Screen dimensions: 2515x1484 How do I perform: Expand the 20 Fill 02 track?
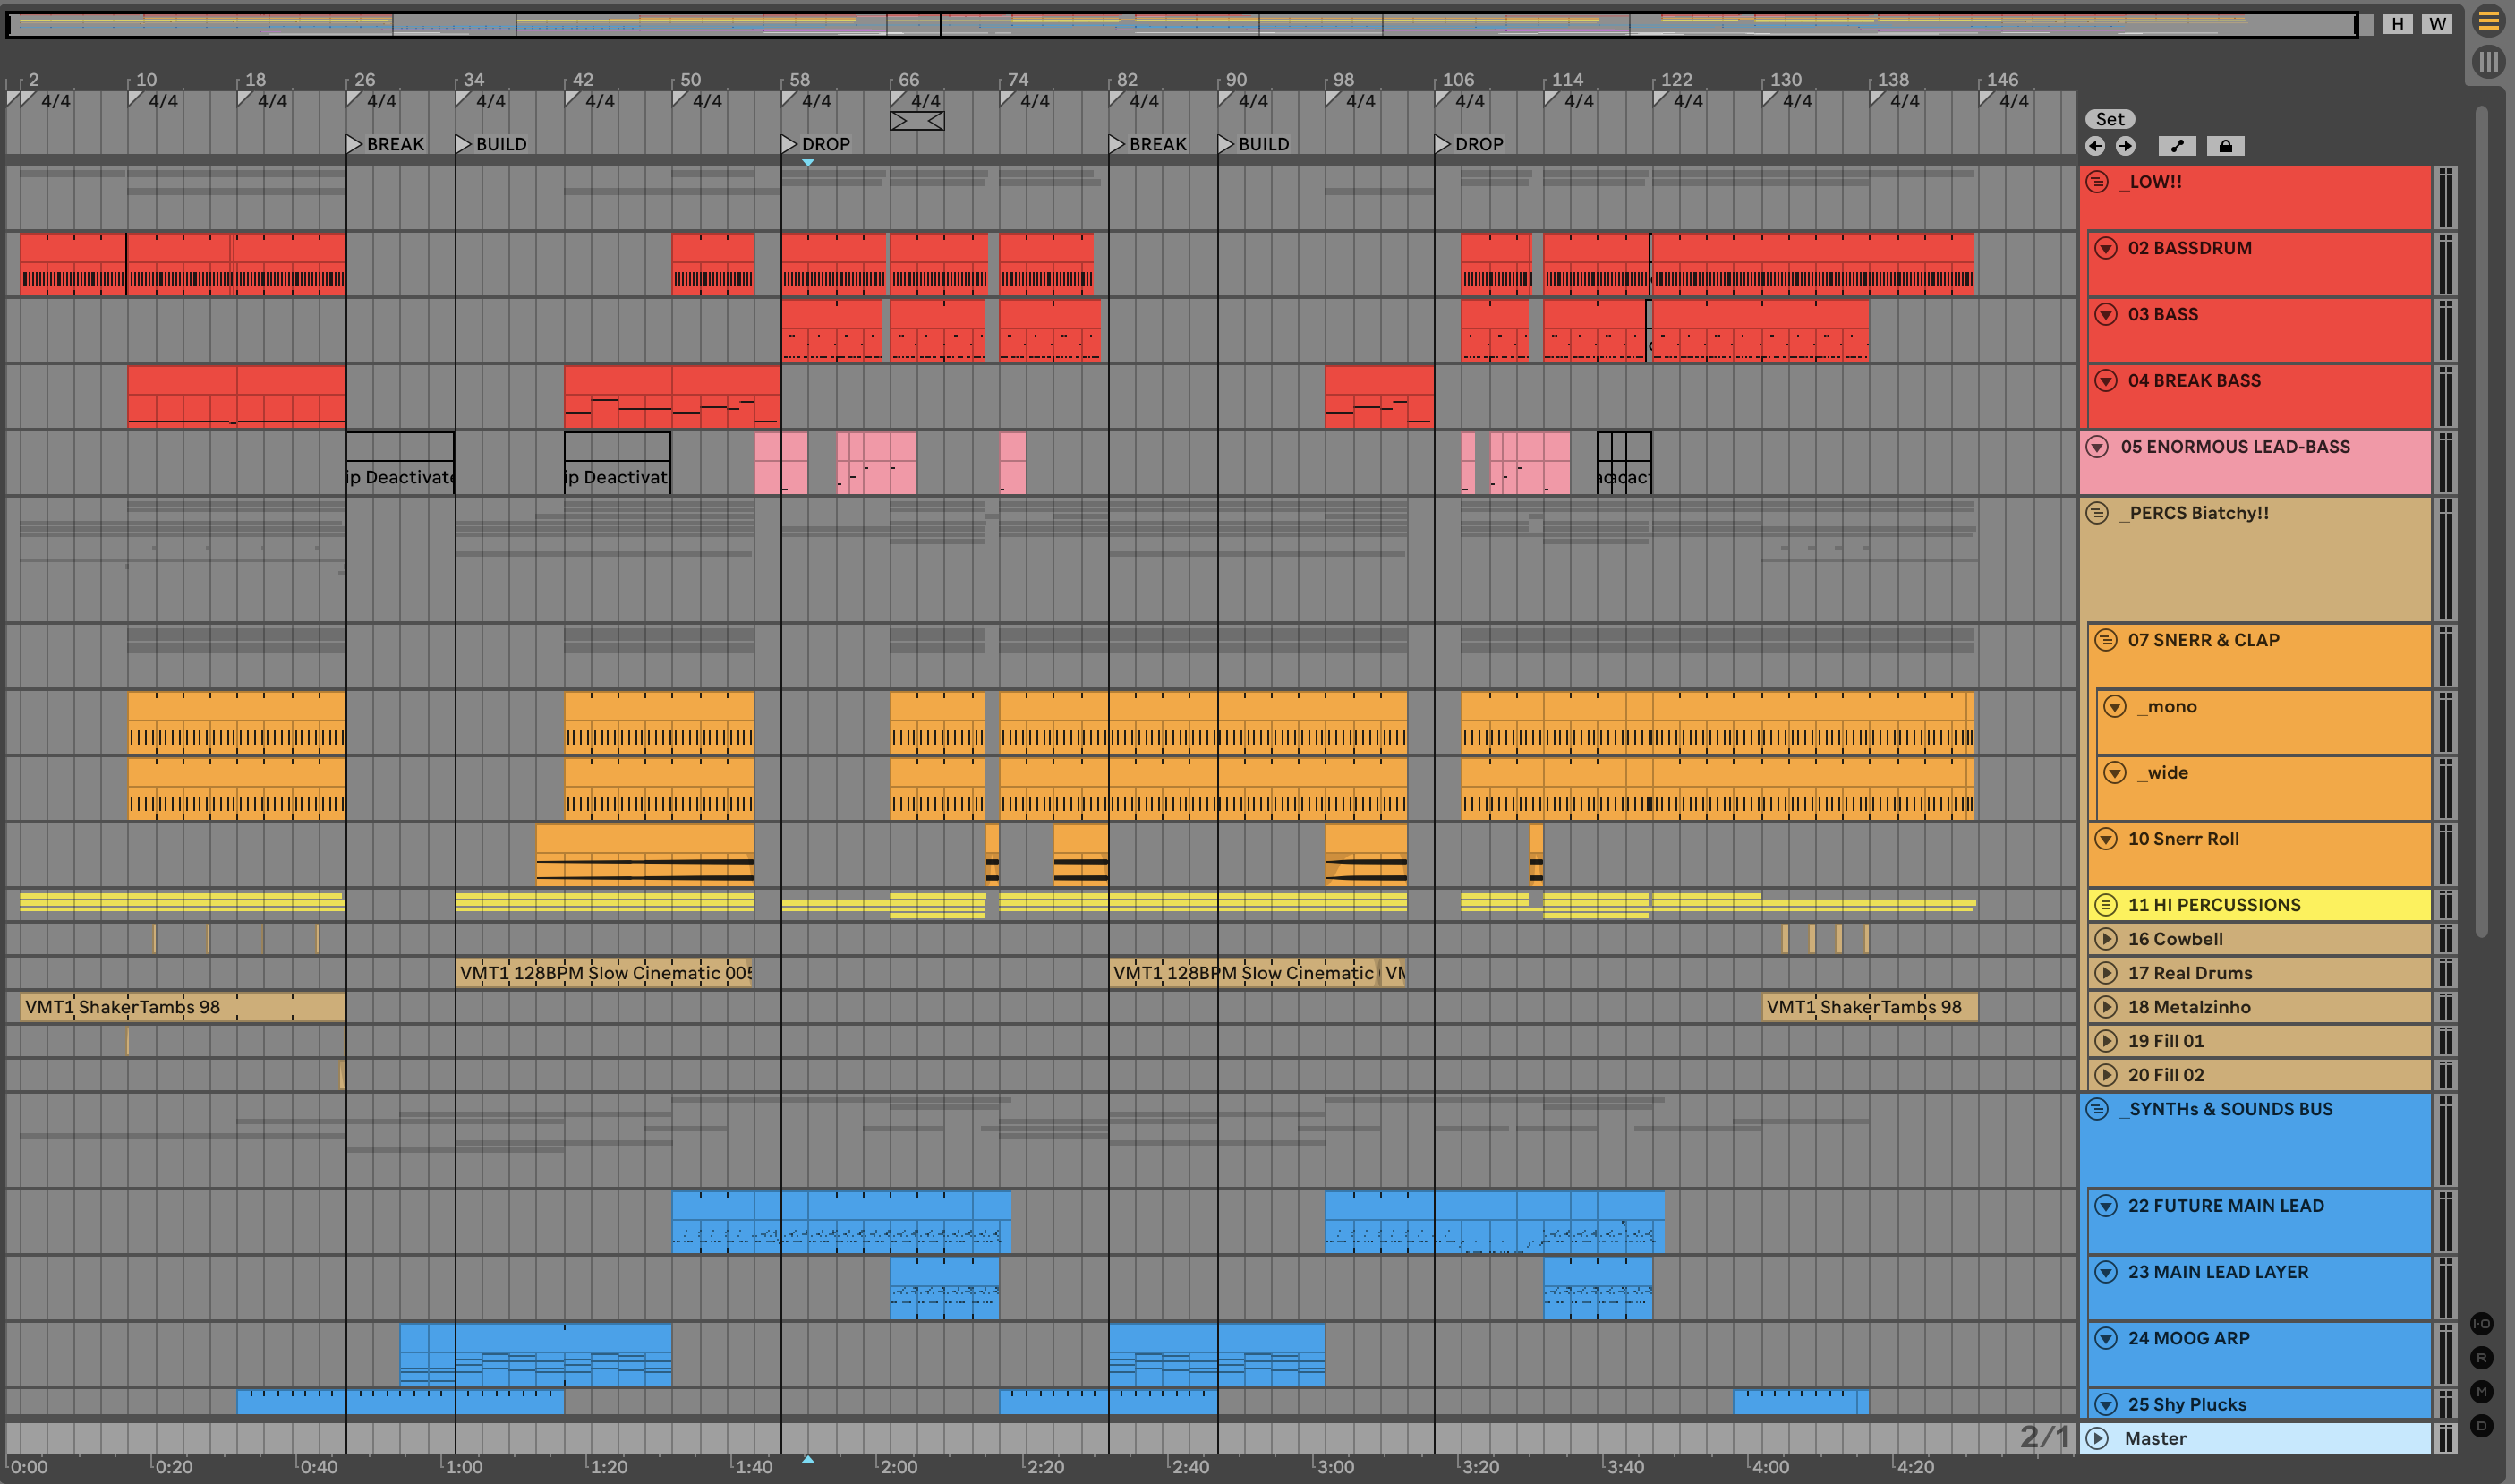pyautogui.click(x=2106, y=1075)
